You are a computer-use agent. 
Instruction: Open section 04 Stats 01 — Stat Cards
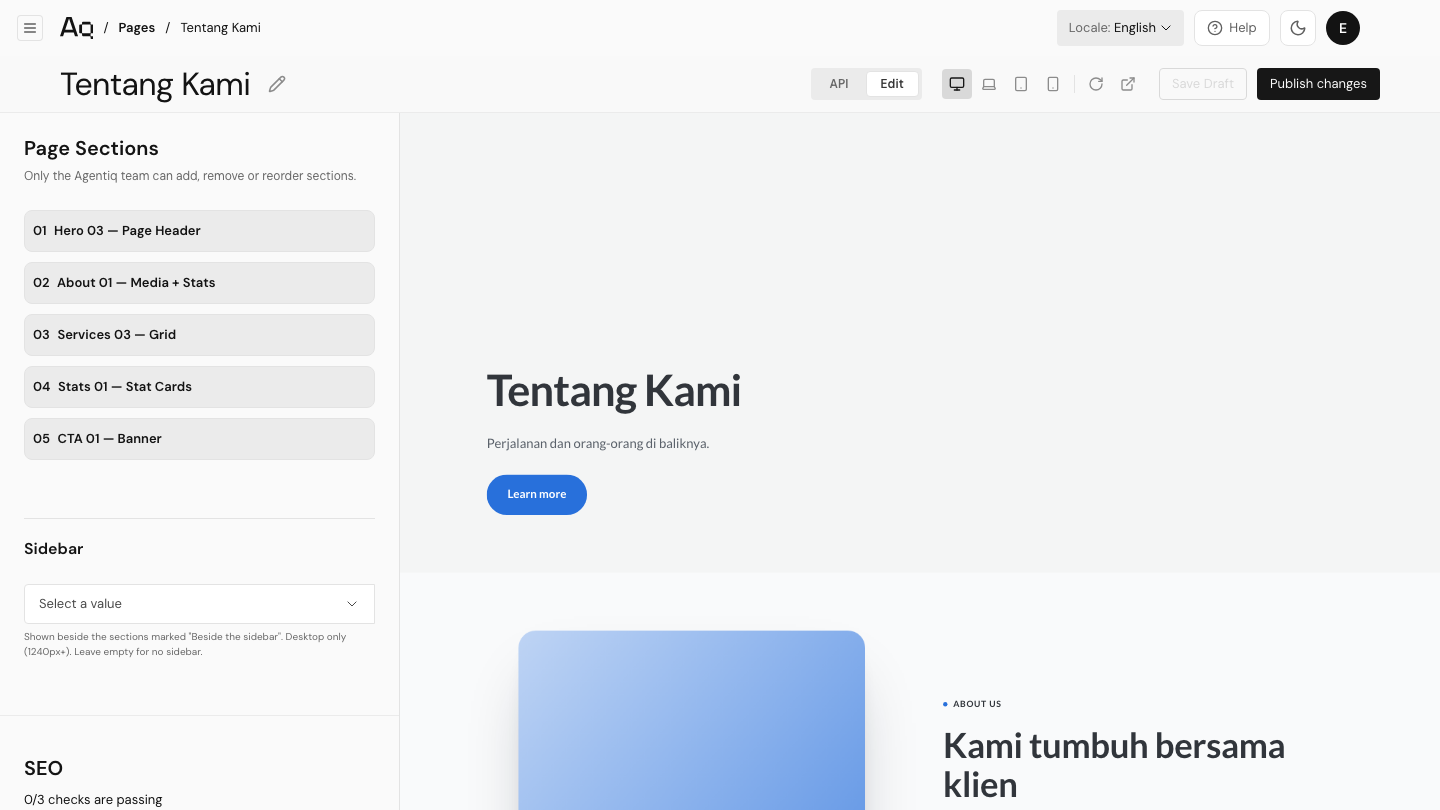pyautogui.click(x=199, y=387)
